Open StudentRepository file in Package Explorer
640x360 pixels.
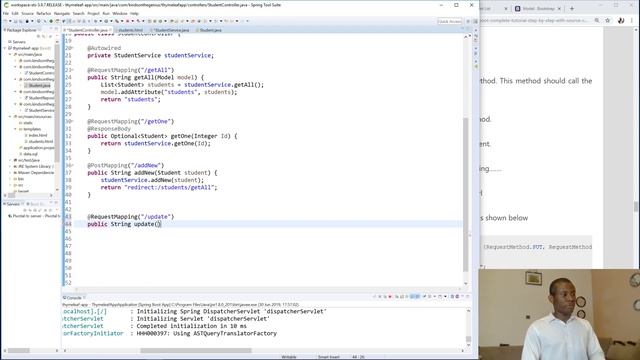(41, 98)
